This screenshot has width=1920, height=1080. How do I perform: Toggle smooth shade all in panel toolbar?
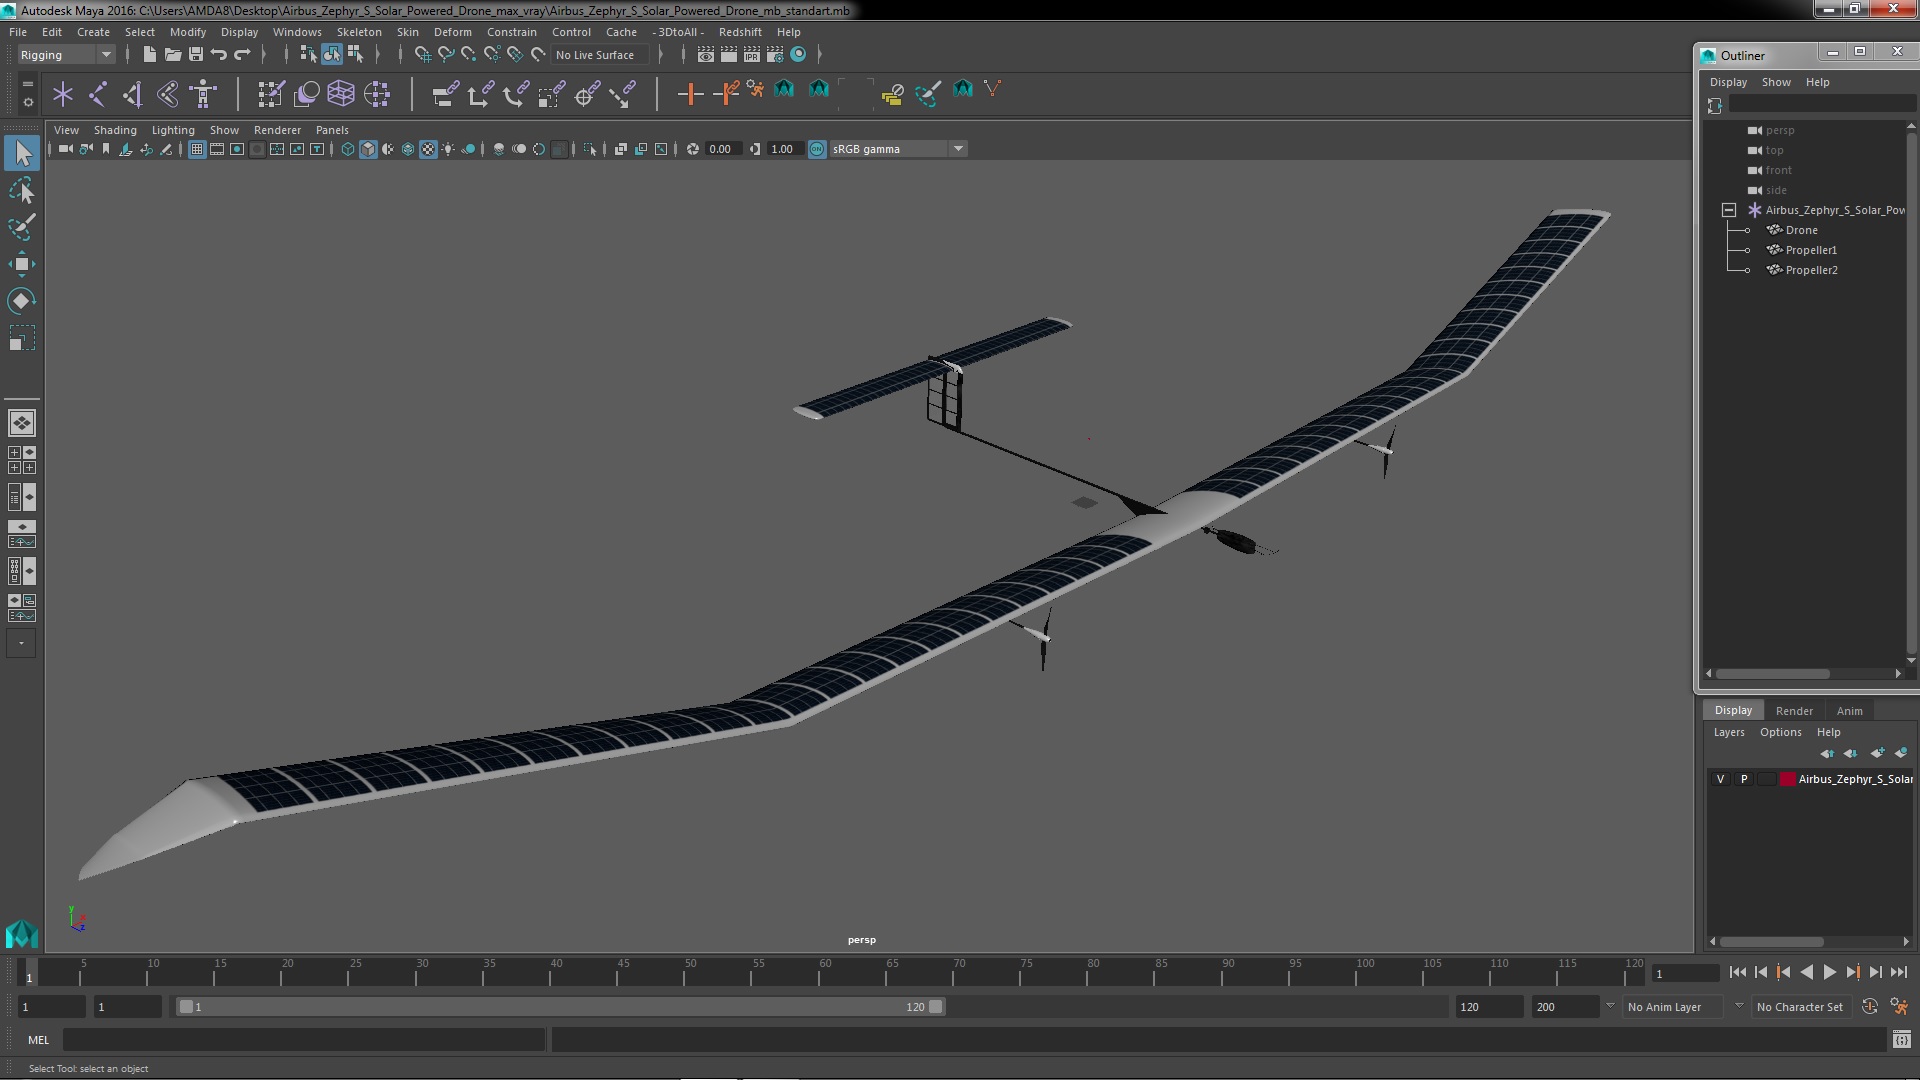click(368, 149)
